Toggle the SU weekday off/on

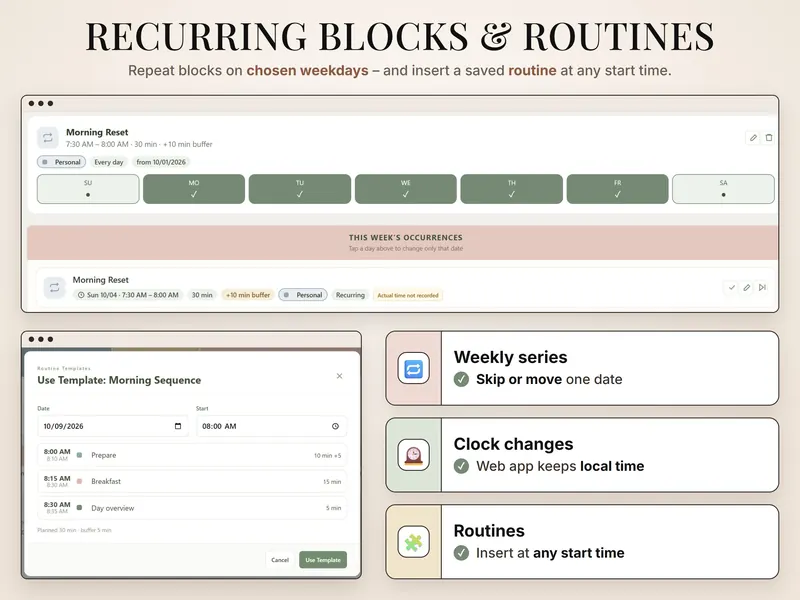pos(88,189)
